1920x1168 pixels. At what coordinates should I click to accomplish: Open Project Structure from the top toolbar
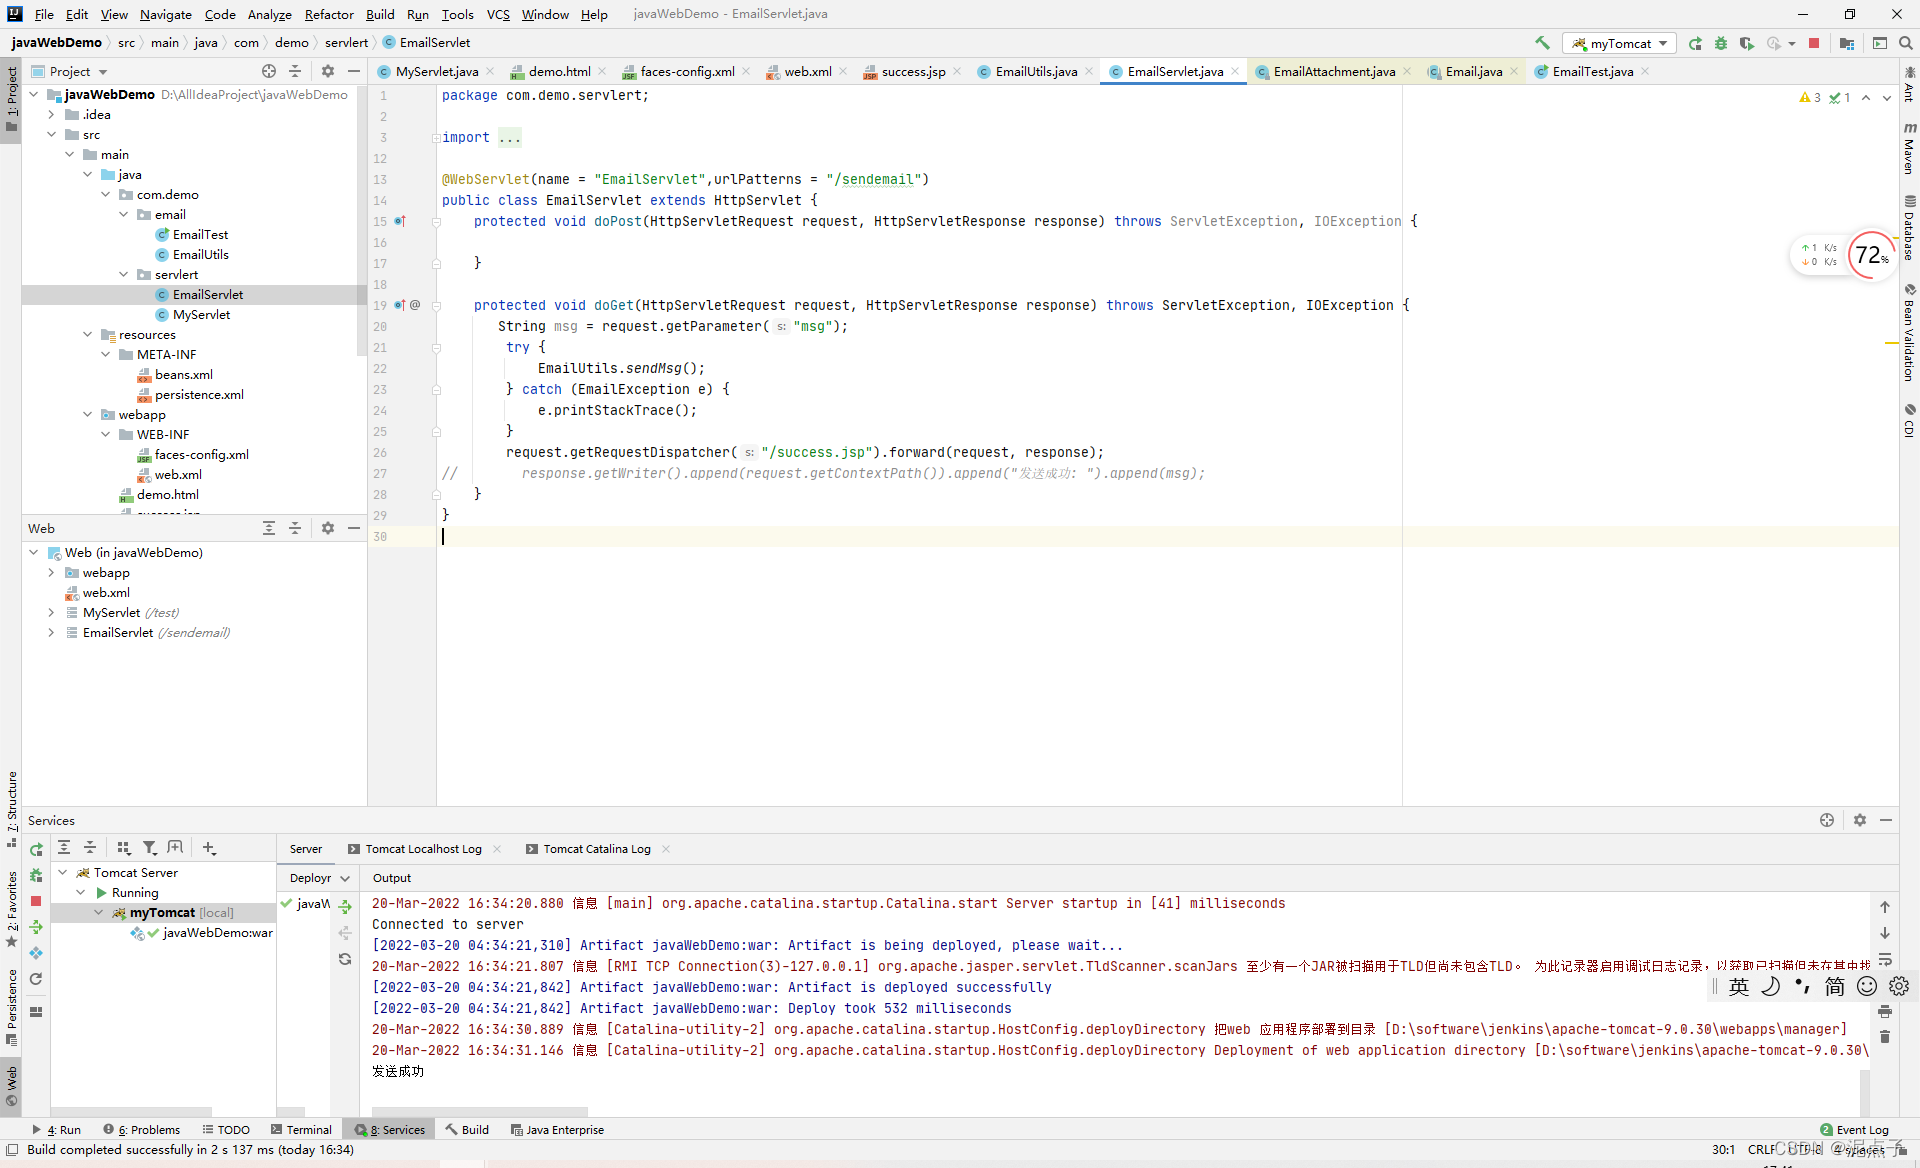click(x=1847, y=43)
